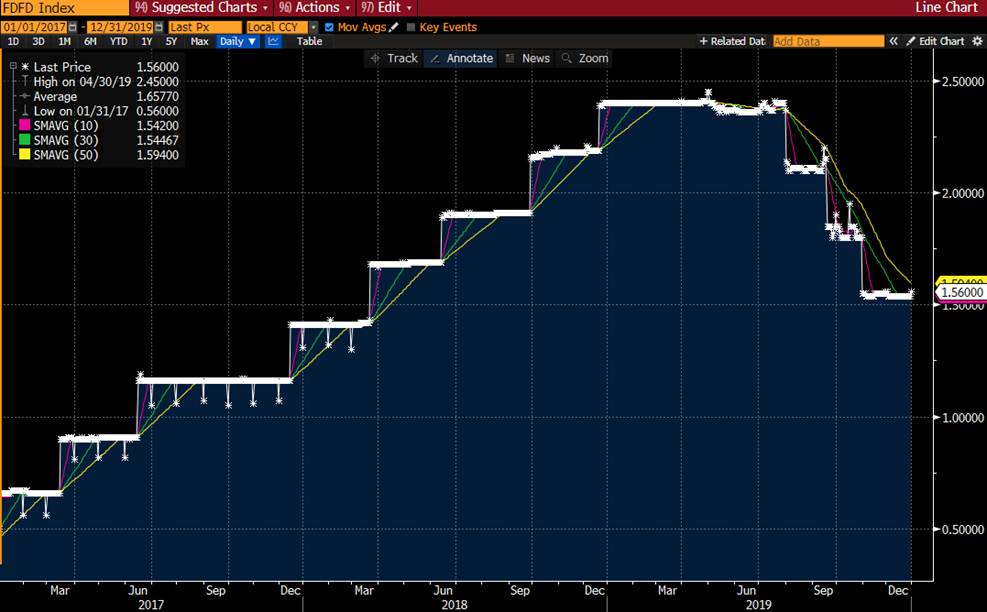
Task: Activate the Track crosshair tool
Action: click(x=394, y=58)
